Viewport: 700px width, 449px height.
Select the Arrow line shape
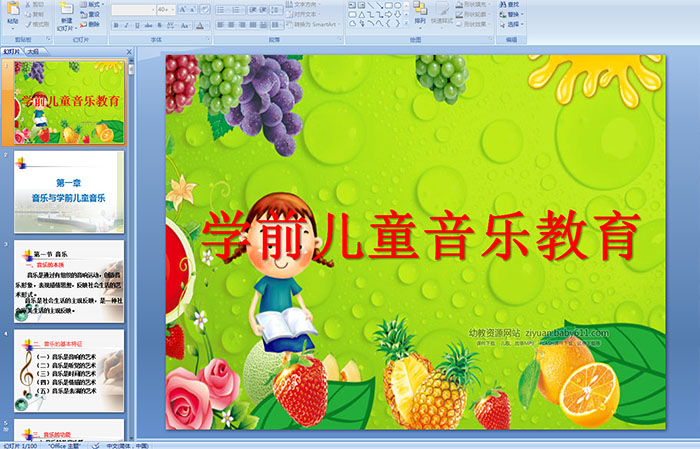pos(379,5)
